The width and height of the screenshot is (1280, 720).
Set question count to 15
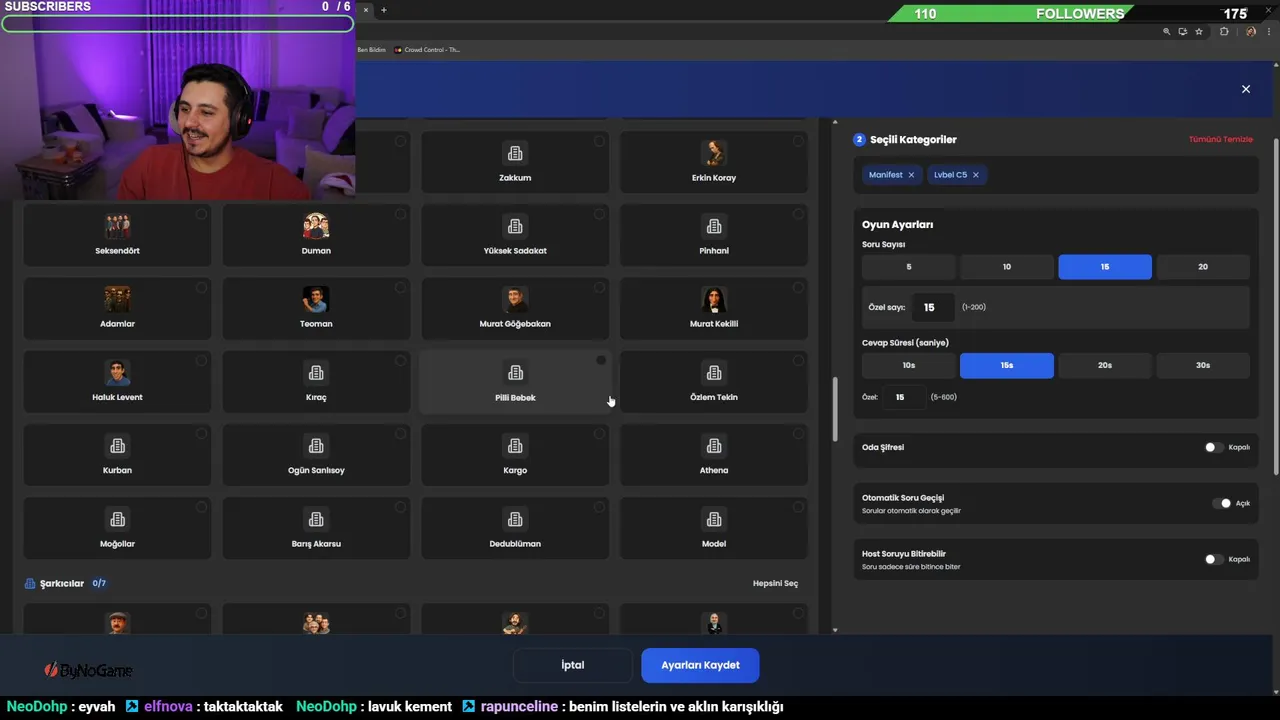1105,267
